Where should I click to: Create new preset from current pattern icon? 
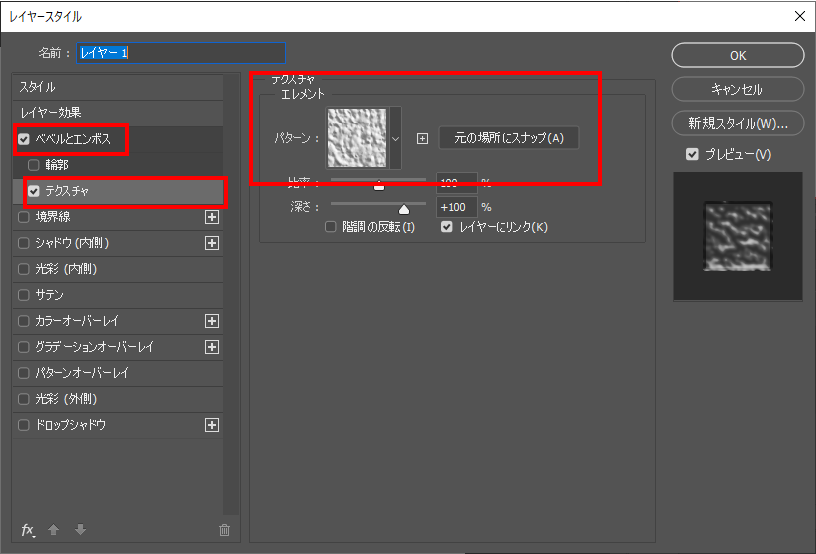coord(422,138)
